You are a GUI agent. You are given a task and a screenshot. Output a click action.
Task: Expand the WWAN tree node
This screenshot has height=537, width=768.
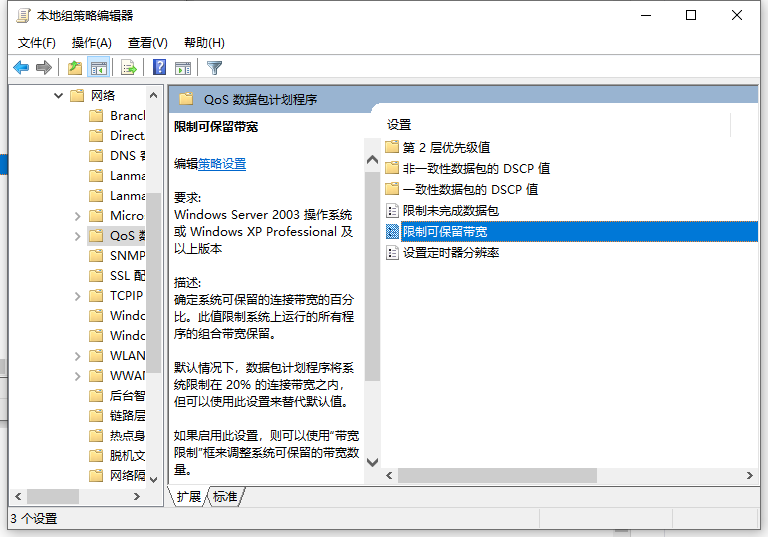coord(77,376)
